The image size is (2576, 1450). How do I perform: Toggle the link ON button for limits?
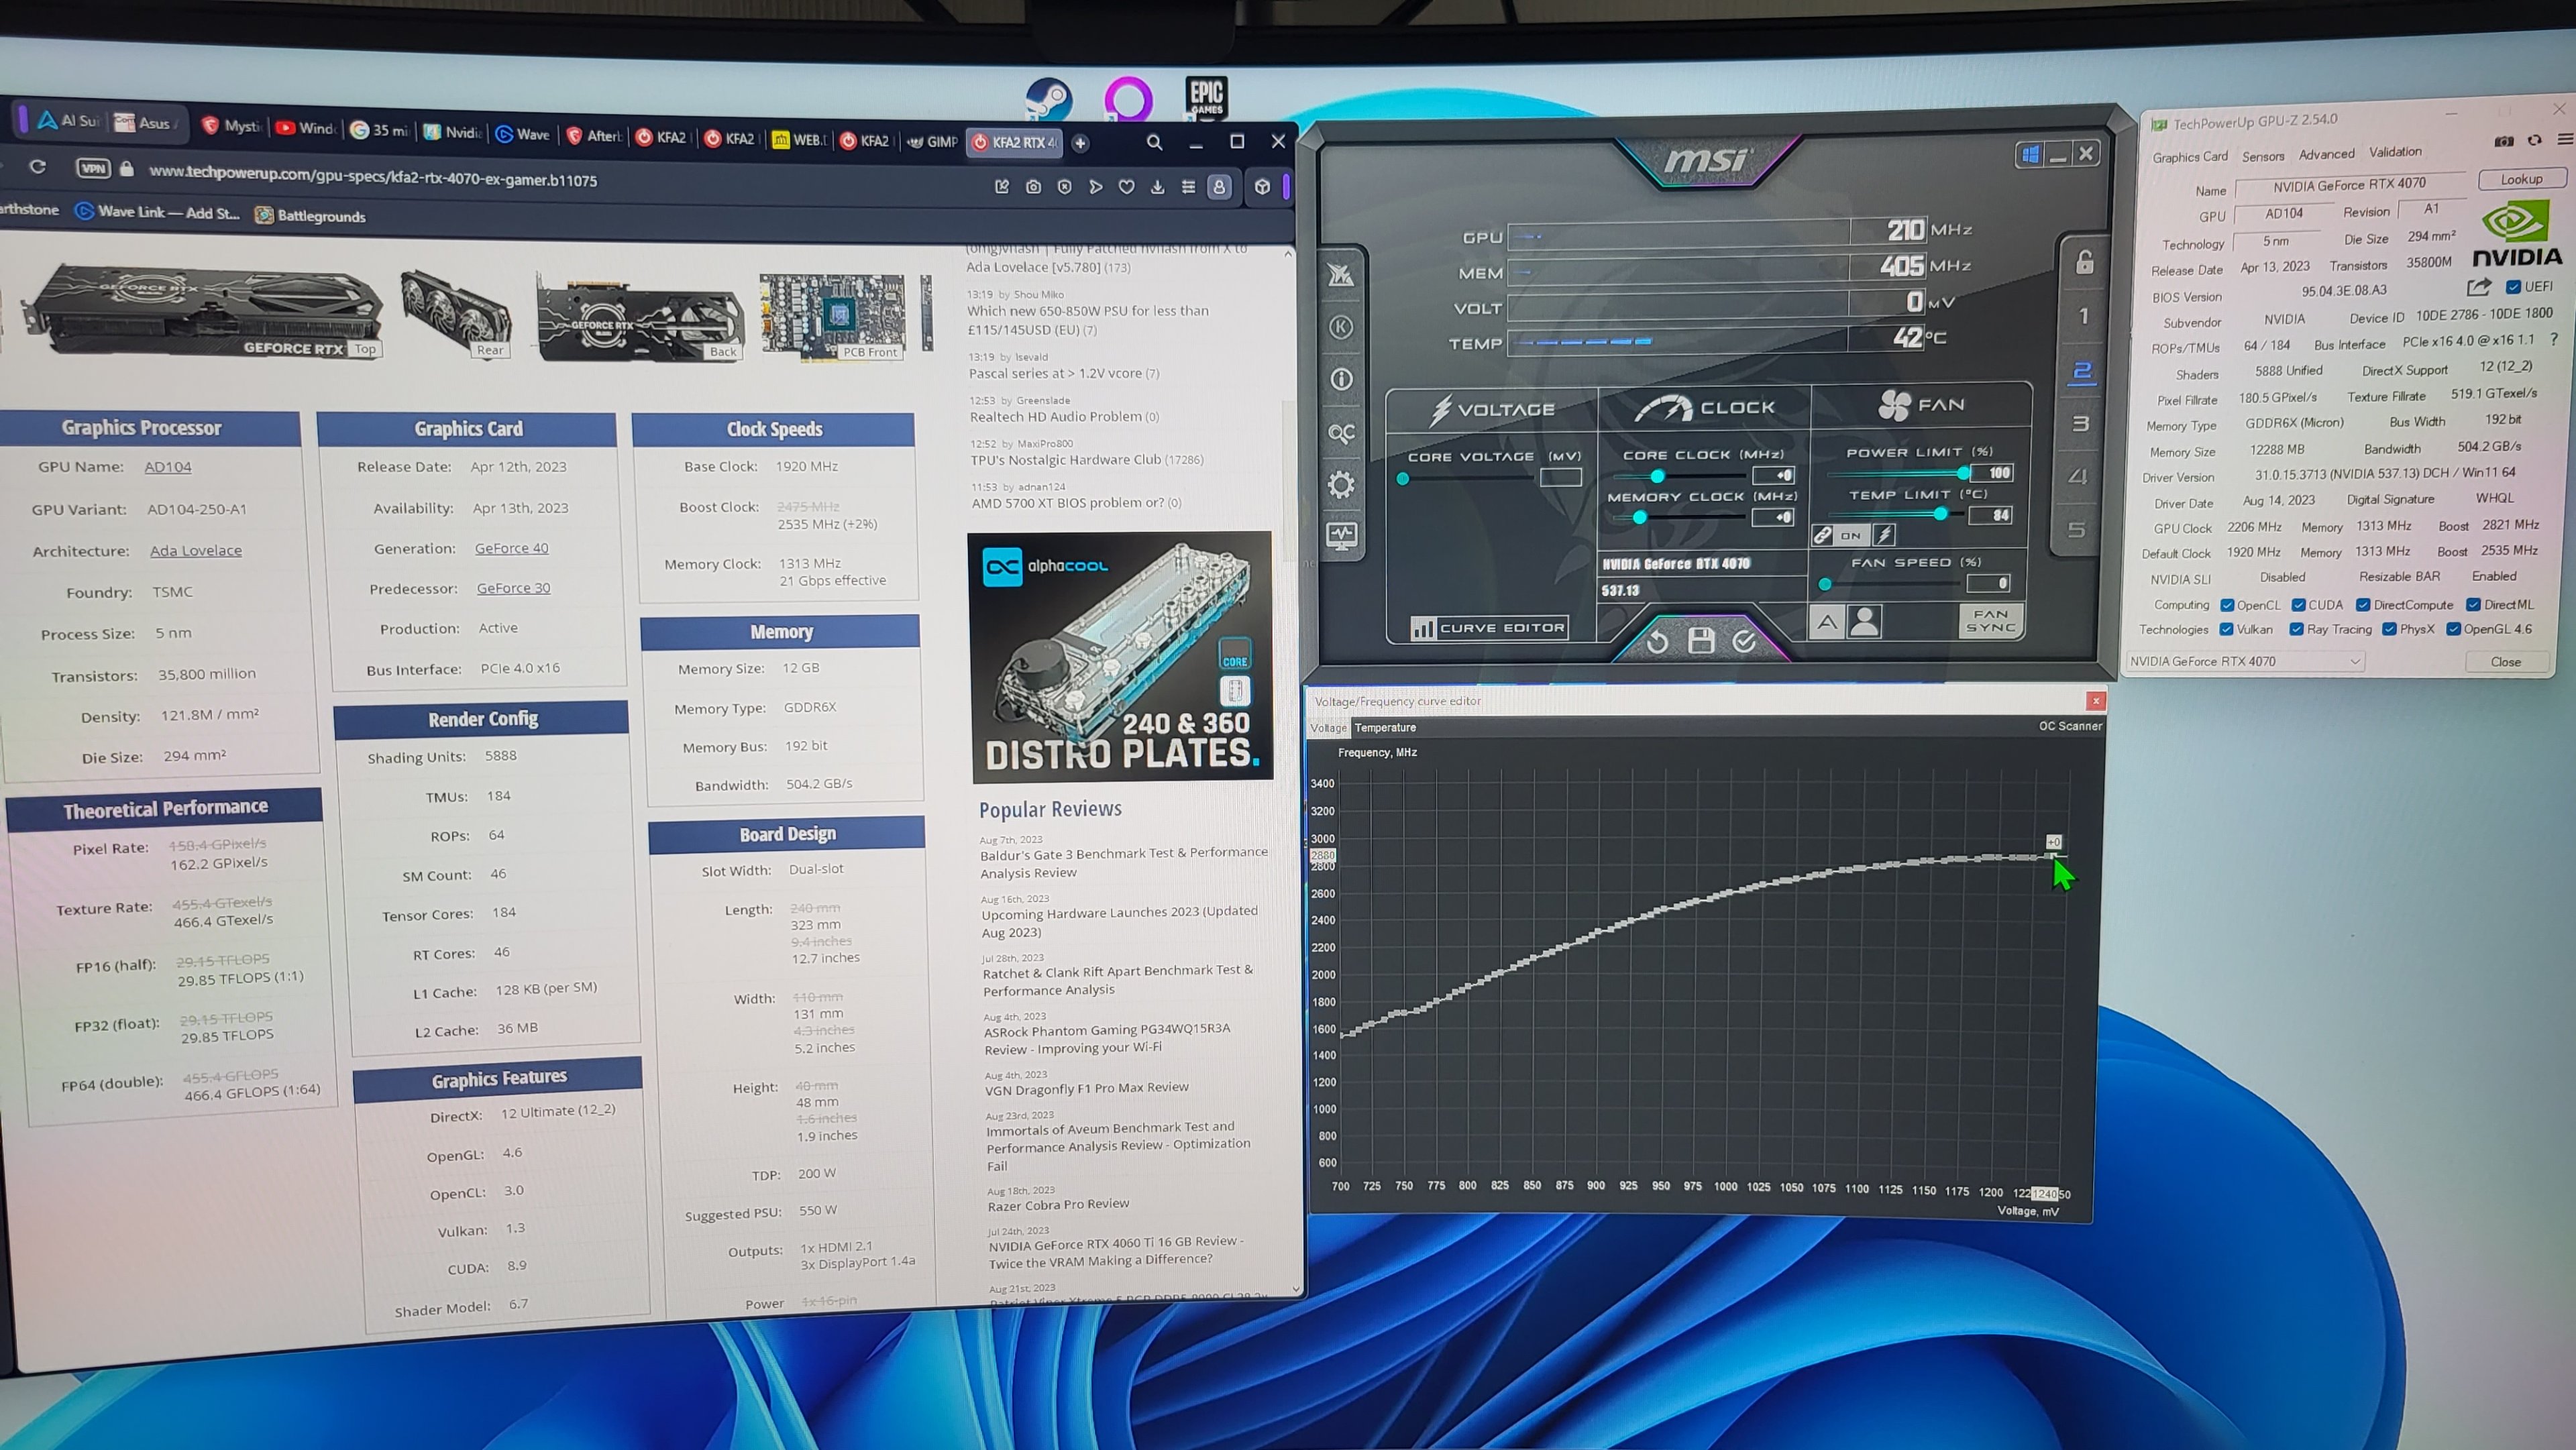point(1840,535)
